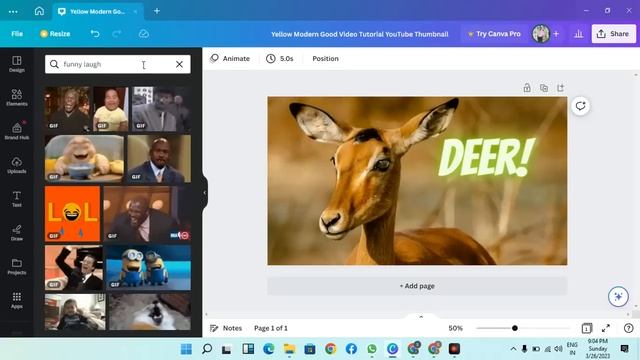
Task: Add a new page icon above canvas
Action: 560,88
